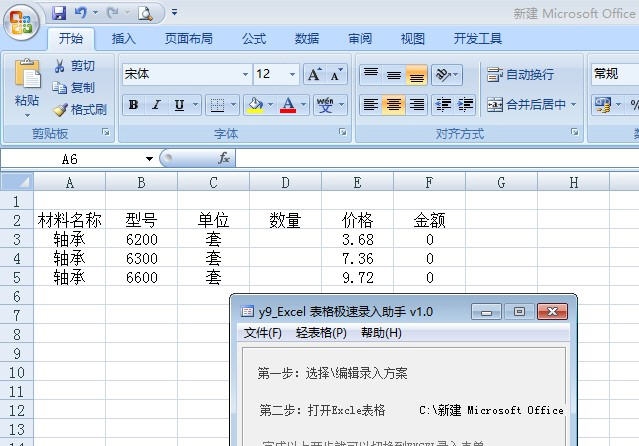Viewport: 639px width, 446px height.
Task: Open print preview from quick access toolbar
Action: click(145, 13)
